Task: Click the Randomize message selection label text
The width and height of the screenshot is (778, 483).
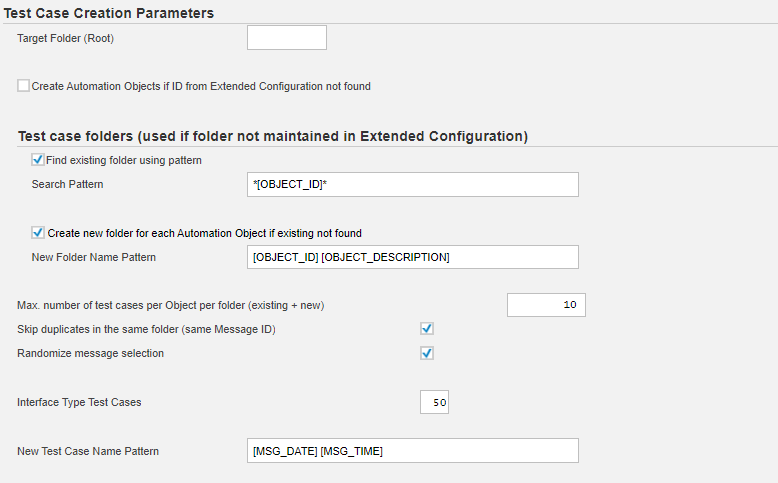Action: [91, 353]
